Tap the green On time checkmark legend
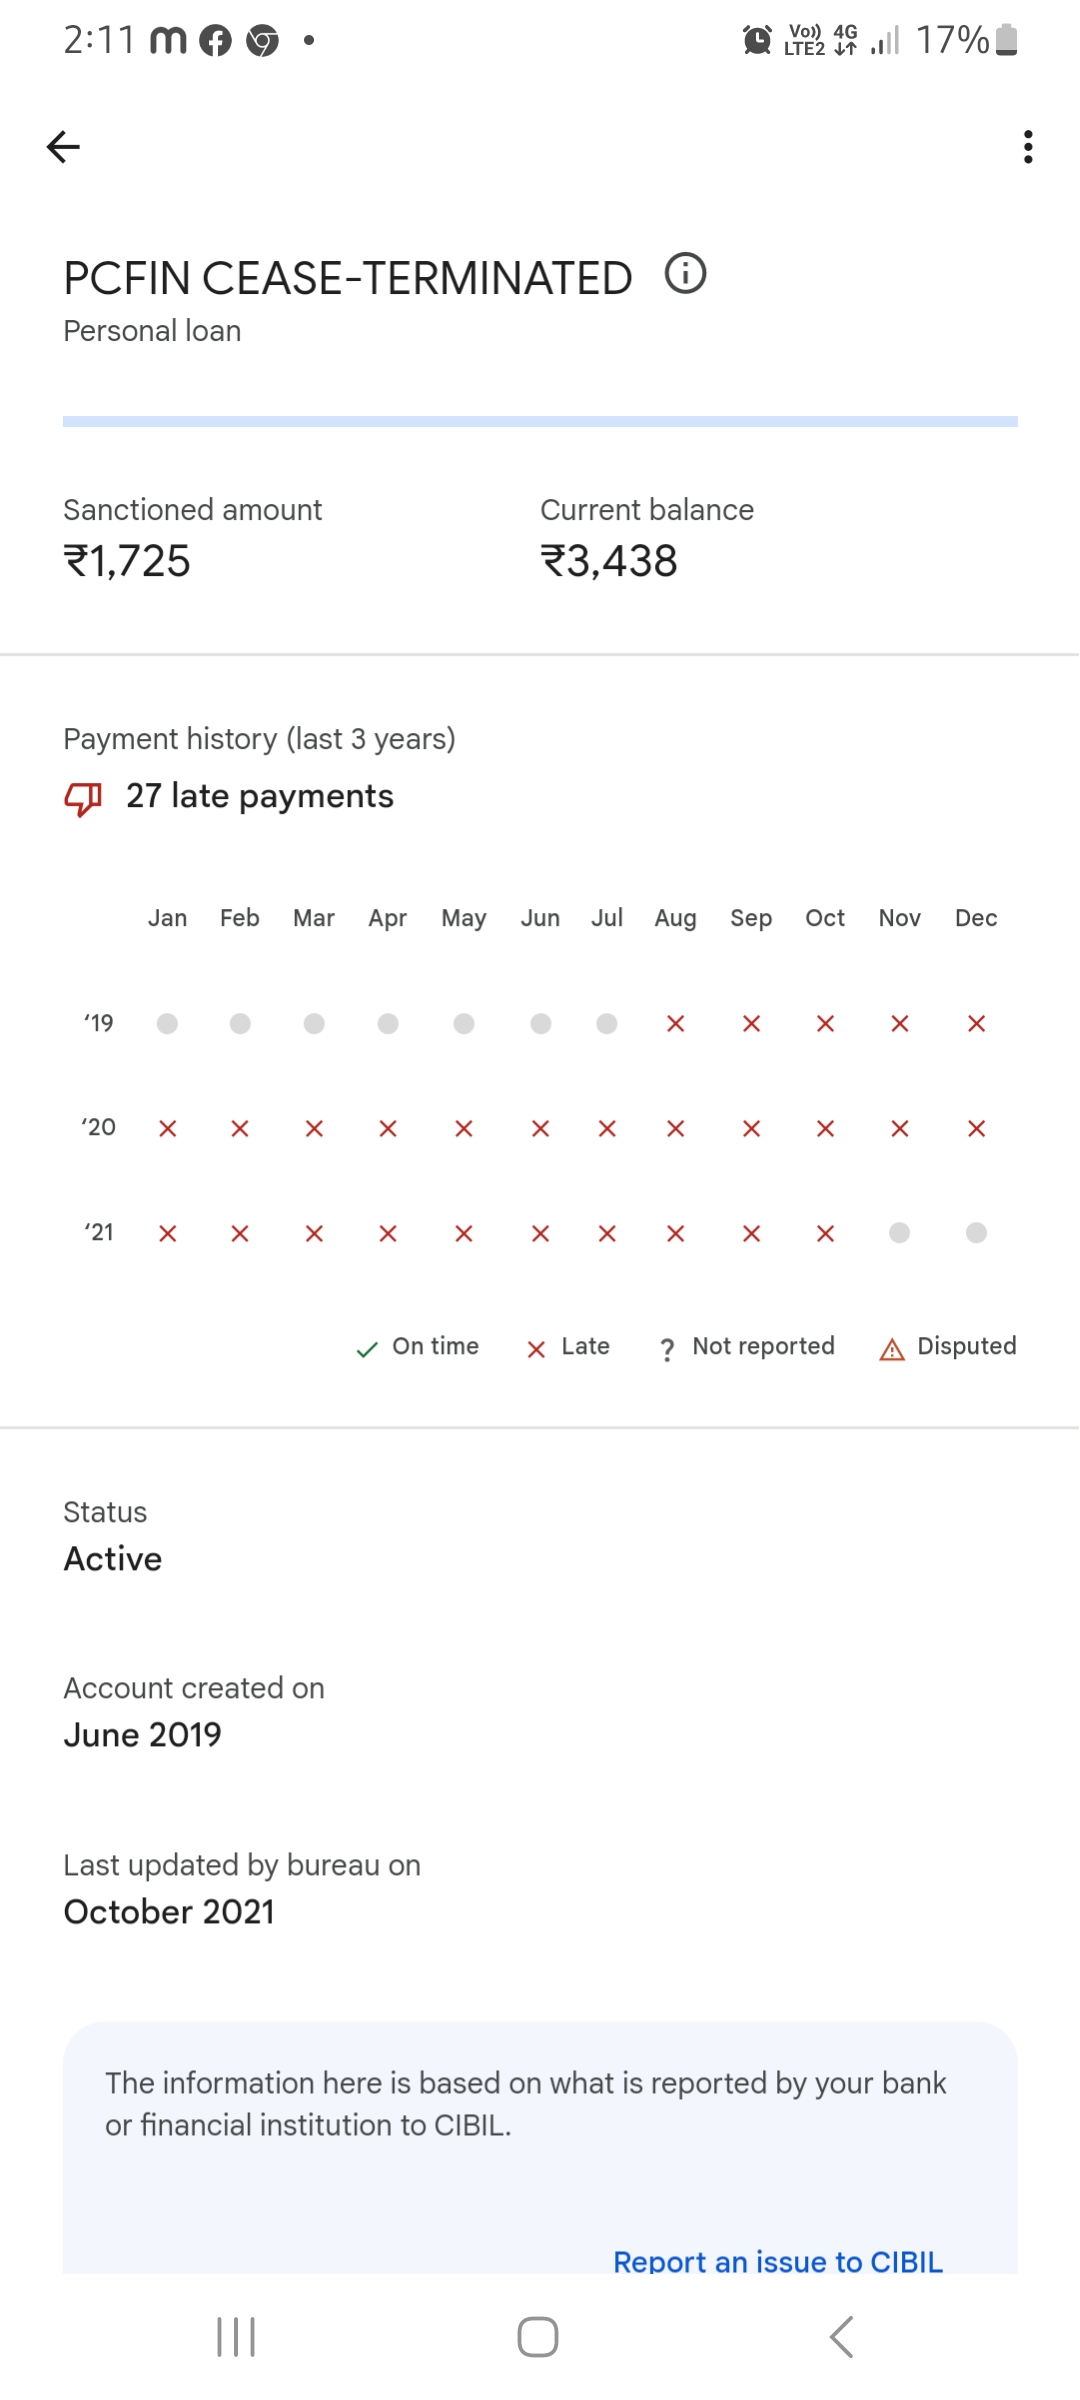The image size is (1080, 2400). point(367,1350)
